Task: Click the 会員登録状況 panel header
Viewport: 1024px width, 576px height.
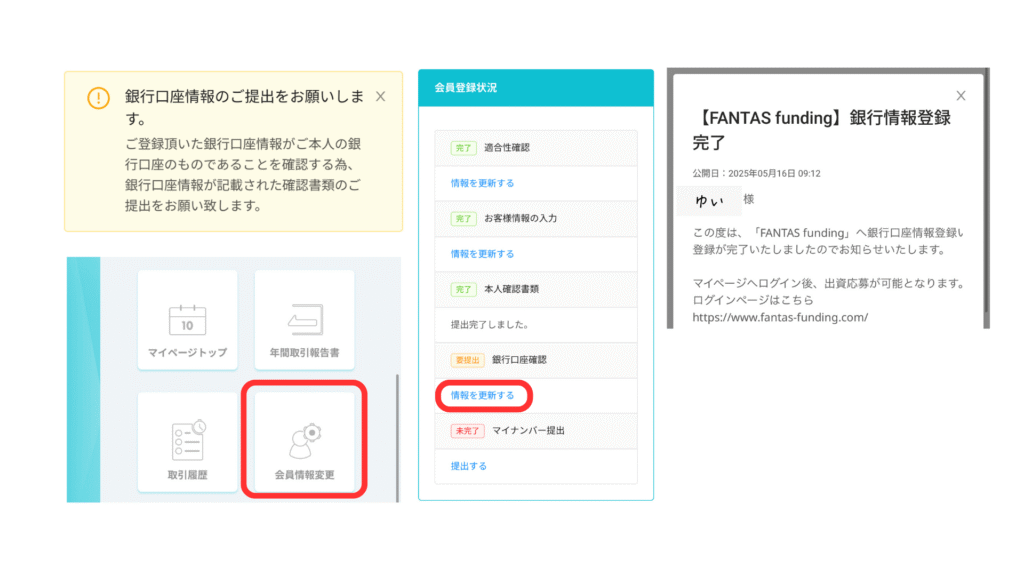Action: click(x=536, y=88)
